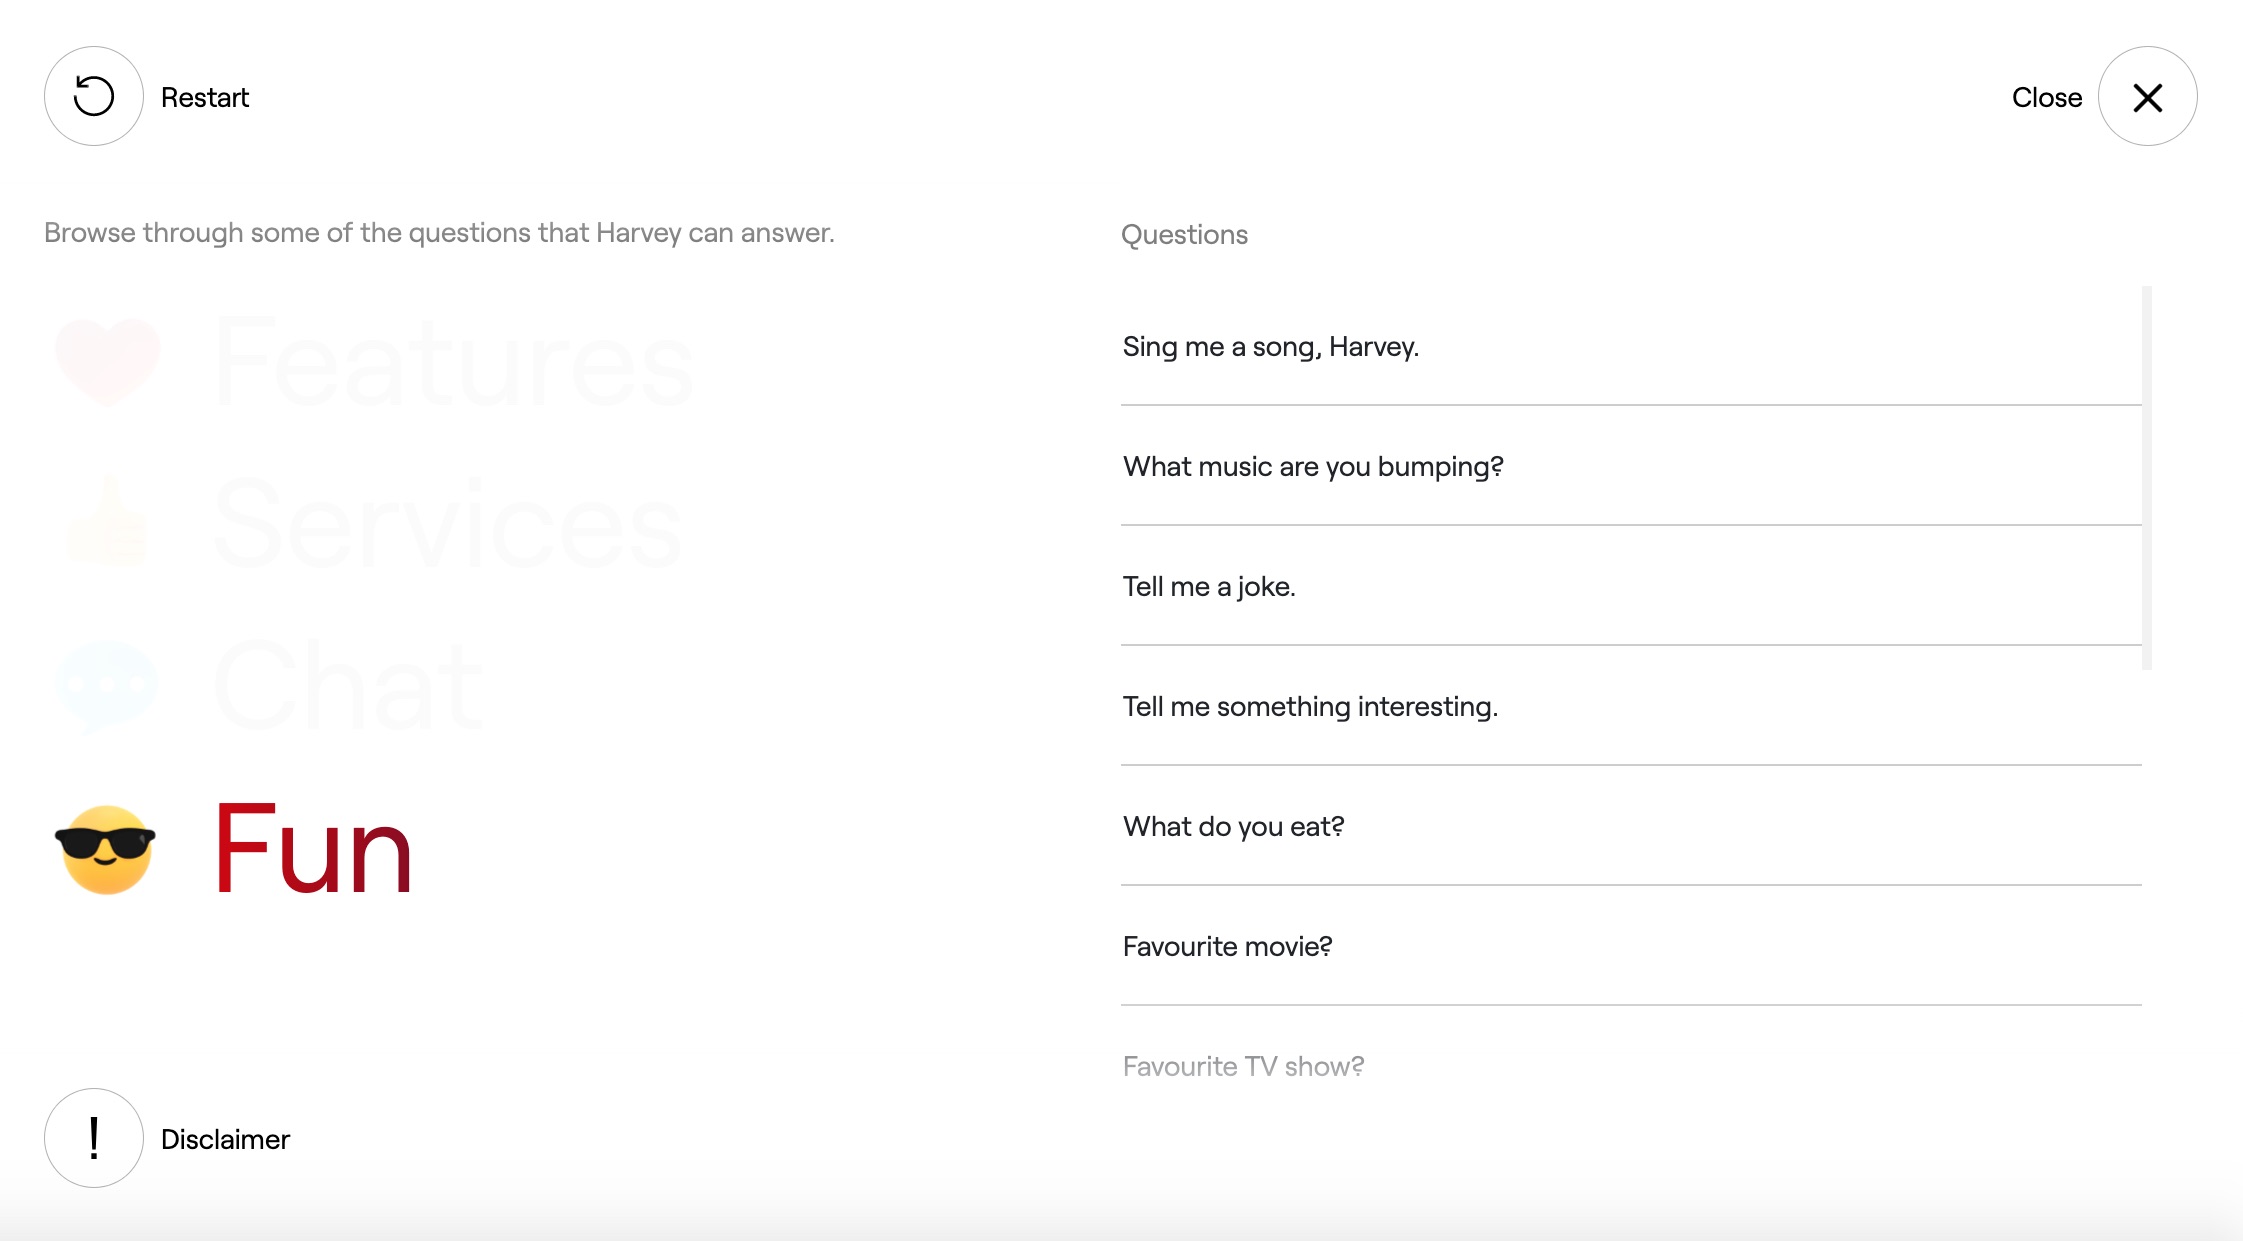Click the questions list scrollbar

pyautogui.click(x=2147, y=478)
